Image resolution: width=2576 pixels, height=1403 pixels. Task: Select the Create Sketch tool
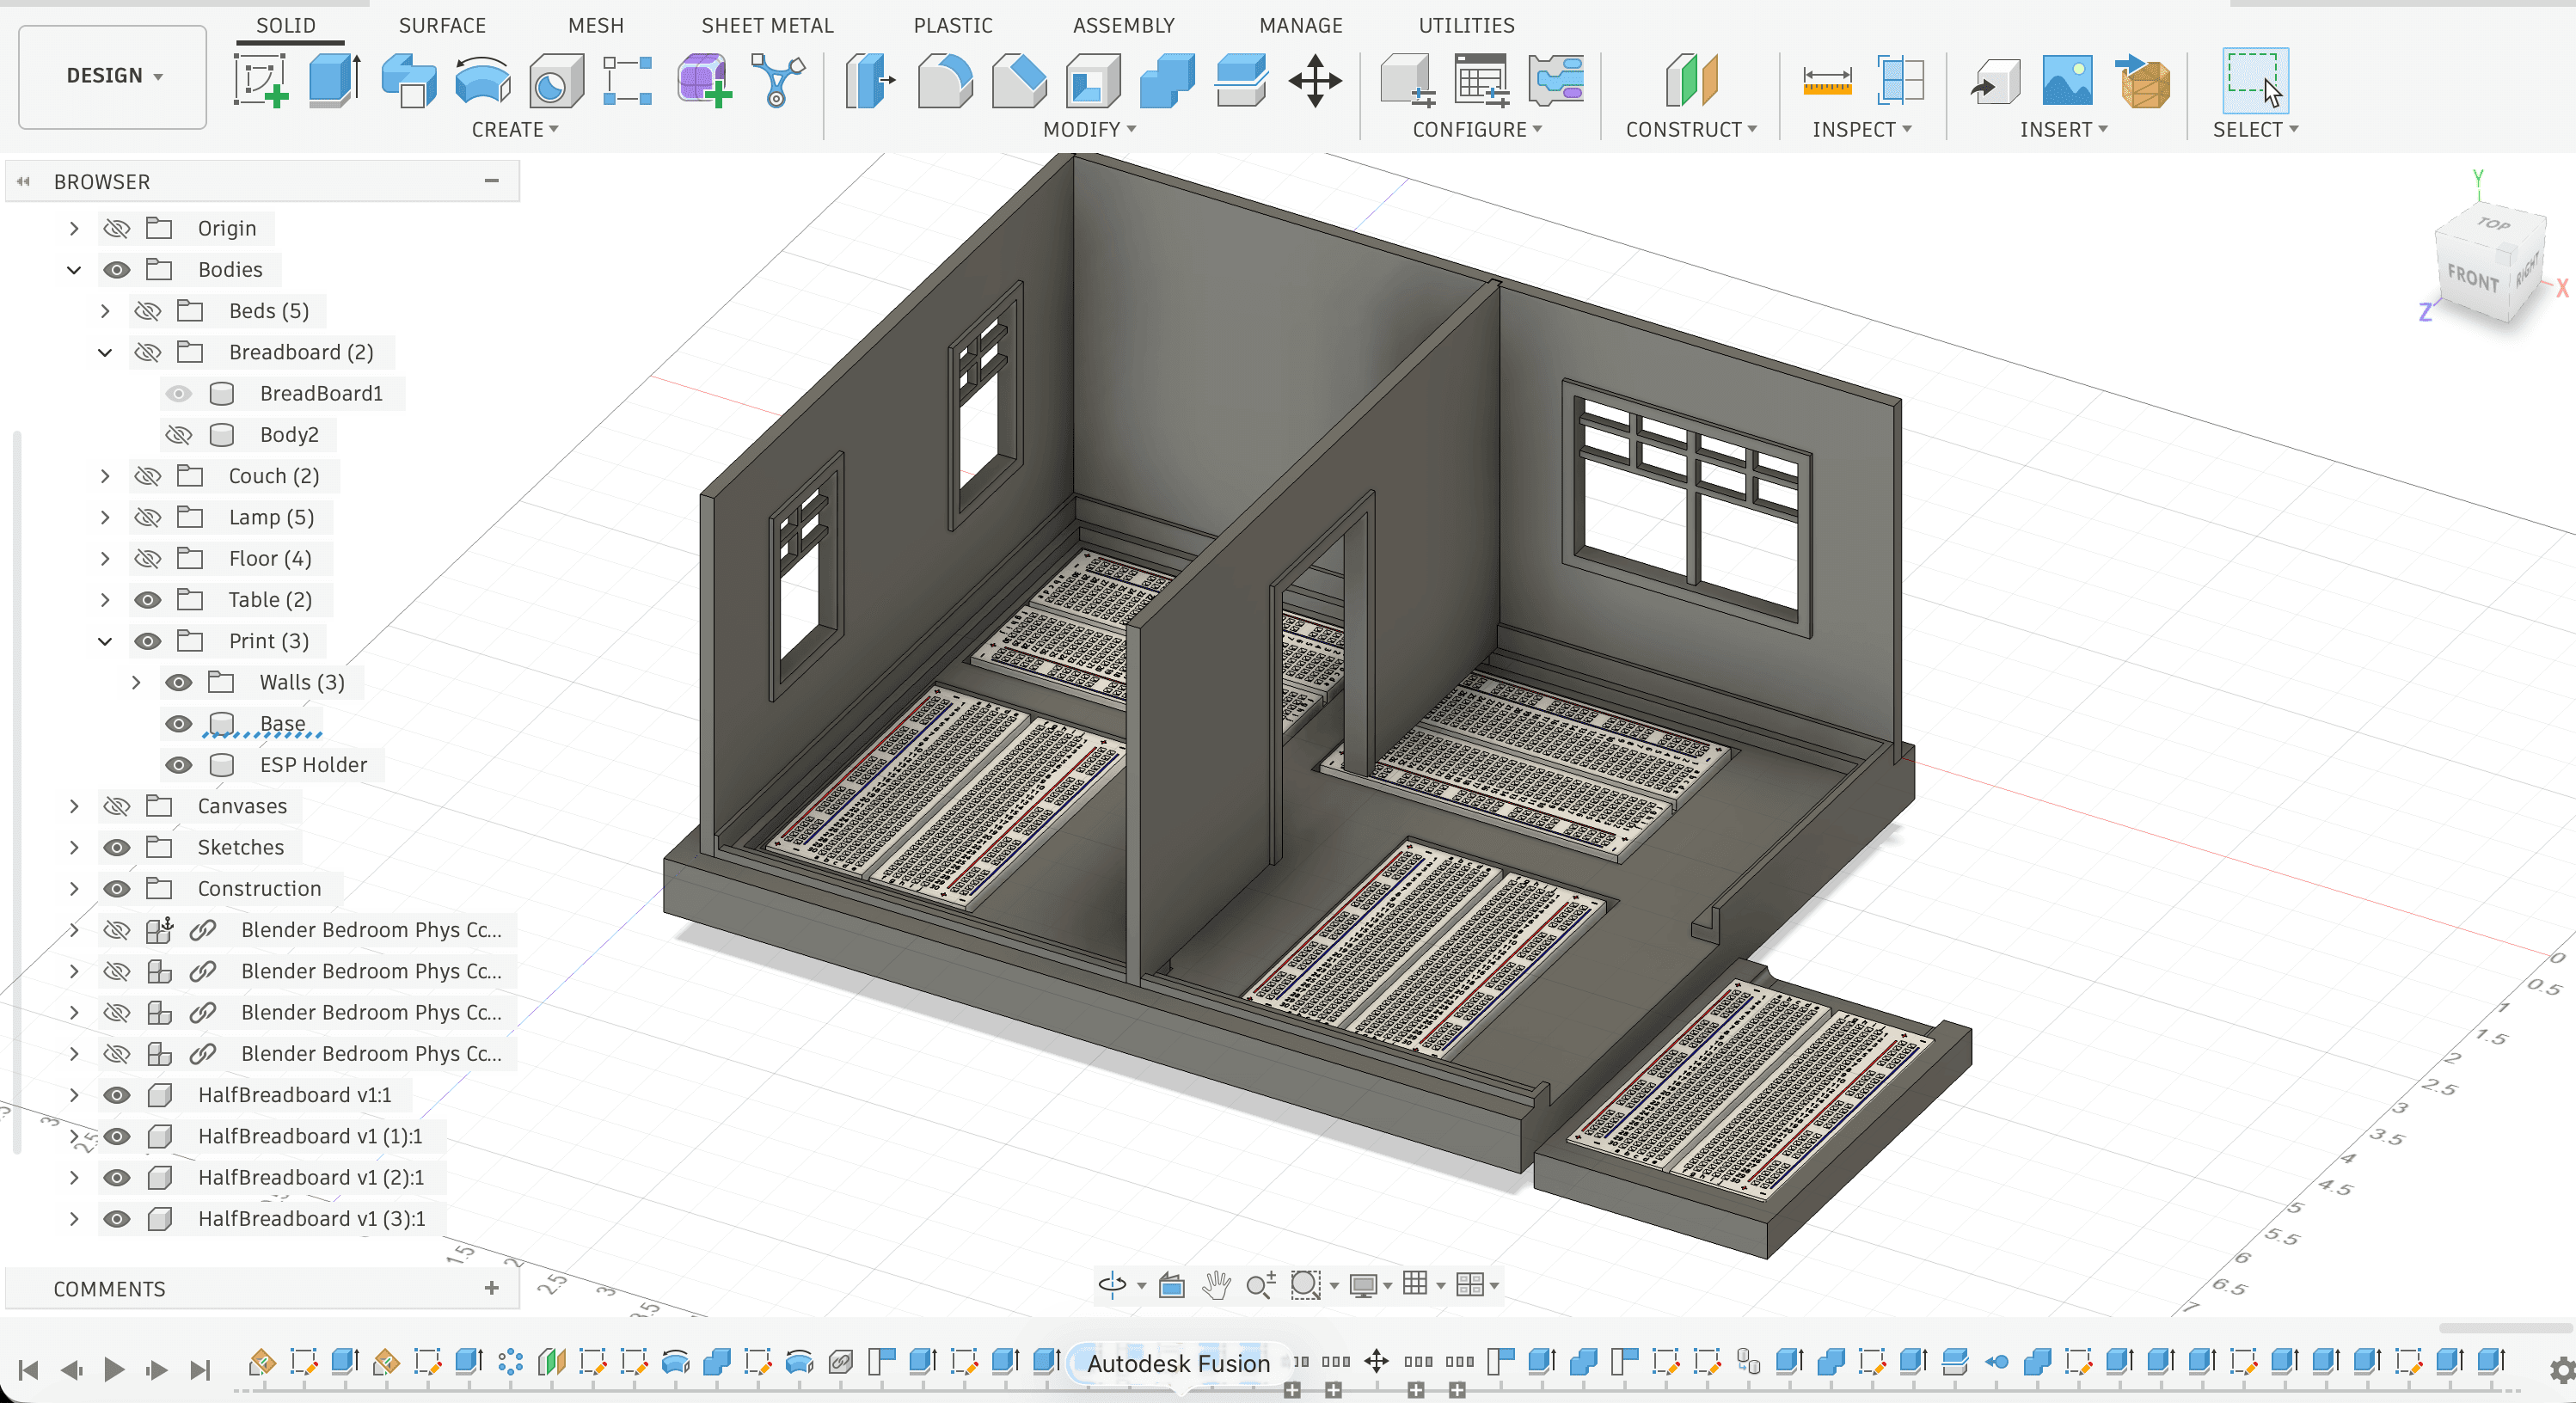[x=260, y=80]
